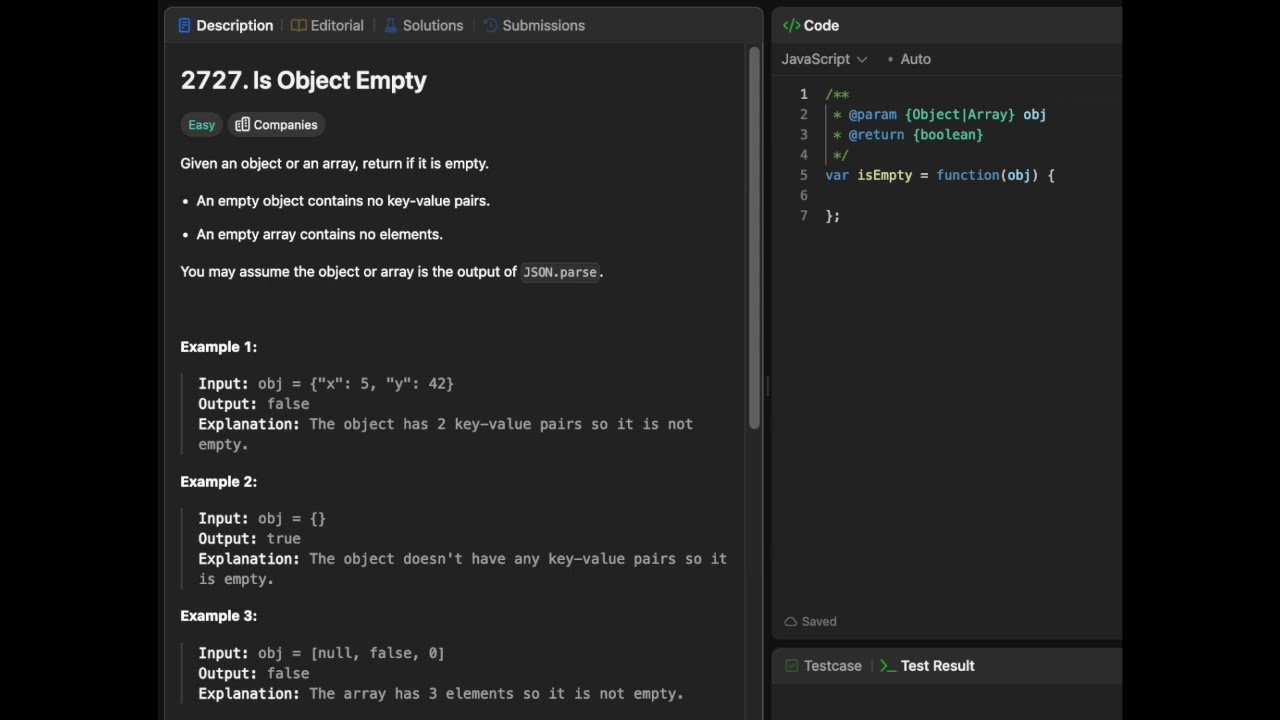Screen dimensions: 1280x720
Task: Click the Saved cloud icon
Action: tap(791, 622)
